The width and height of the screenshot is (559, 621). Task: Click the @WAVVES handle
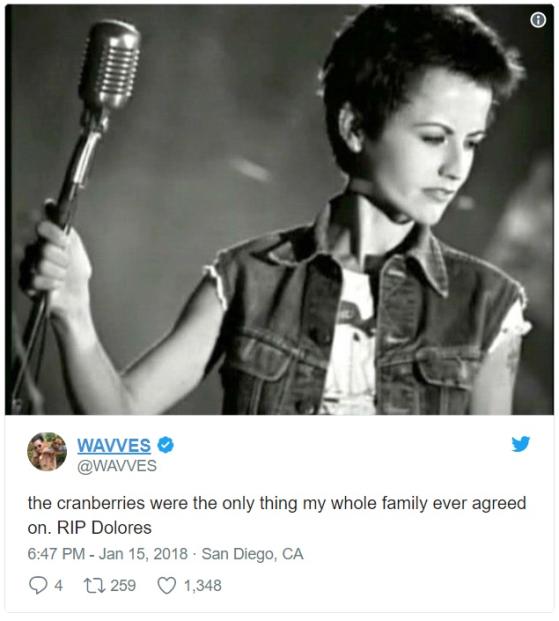pyautogui.click(x=117, y=465)
